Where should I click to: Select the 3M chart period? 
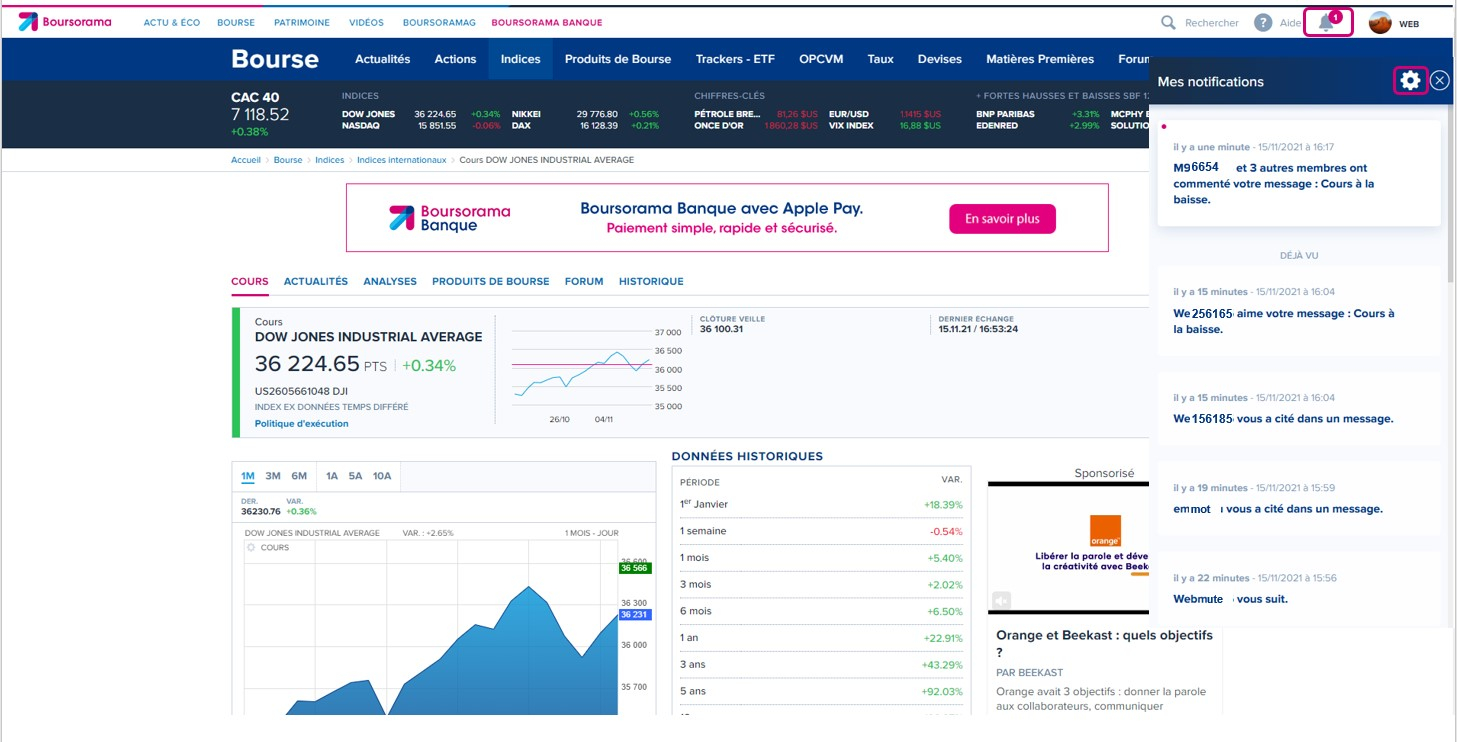point(273,476)
